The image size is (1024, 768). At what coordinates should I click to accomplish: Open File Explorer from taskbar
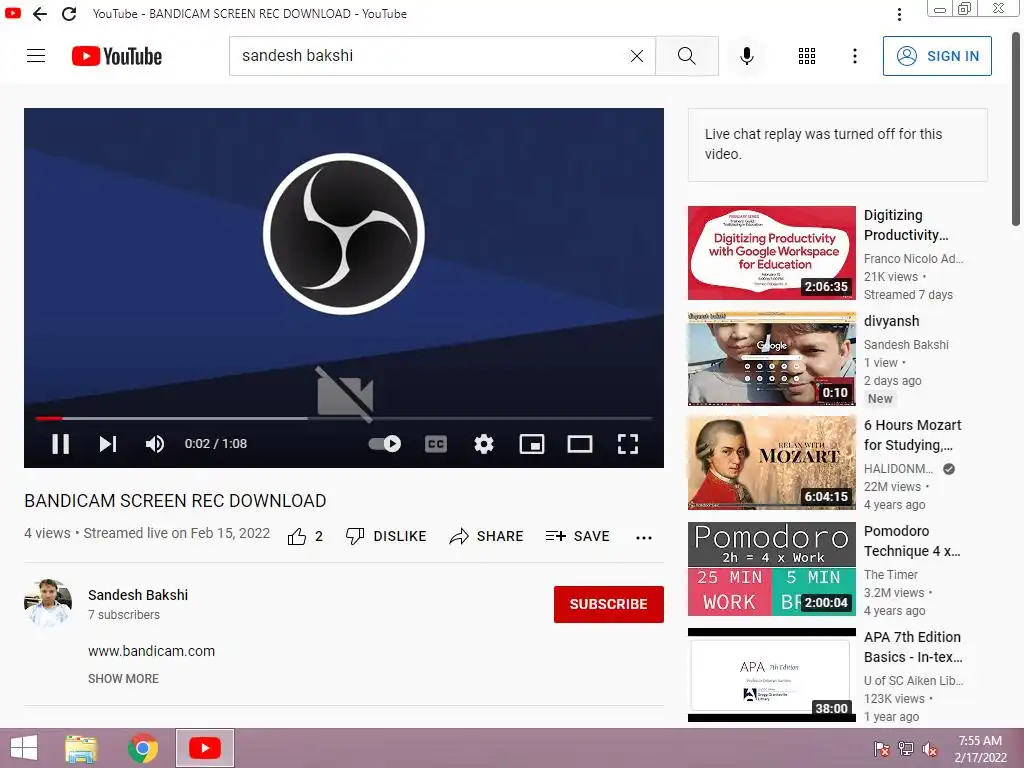click(81, 748)
